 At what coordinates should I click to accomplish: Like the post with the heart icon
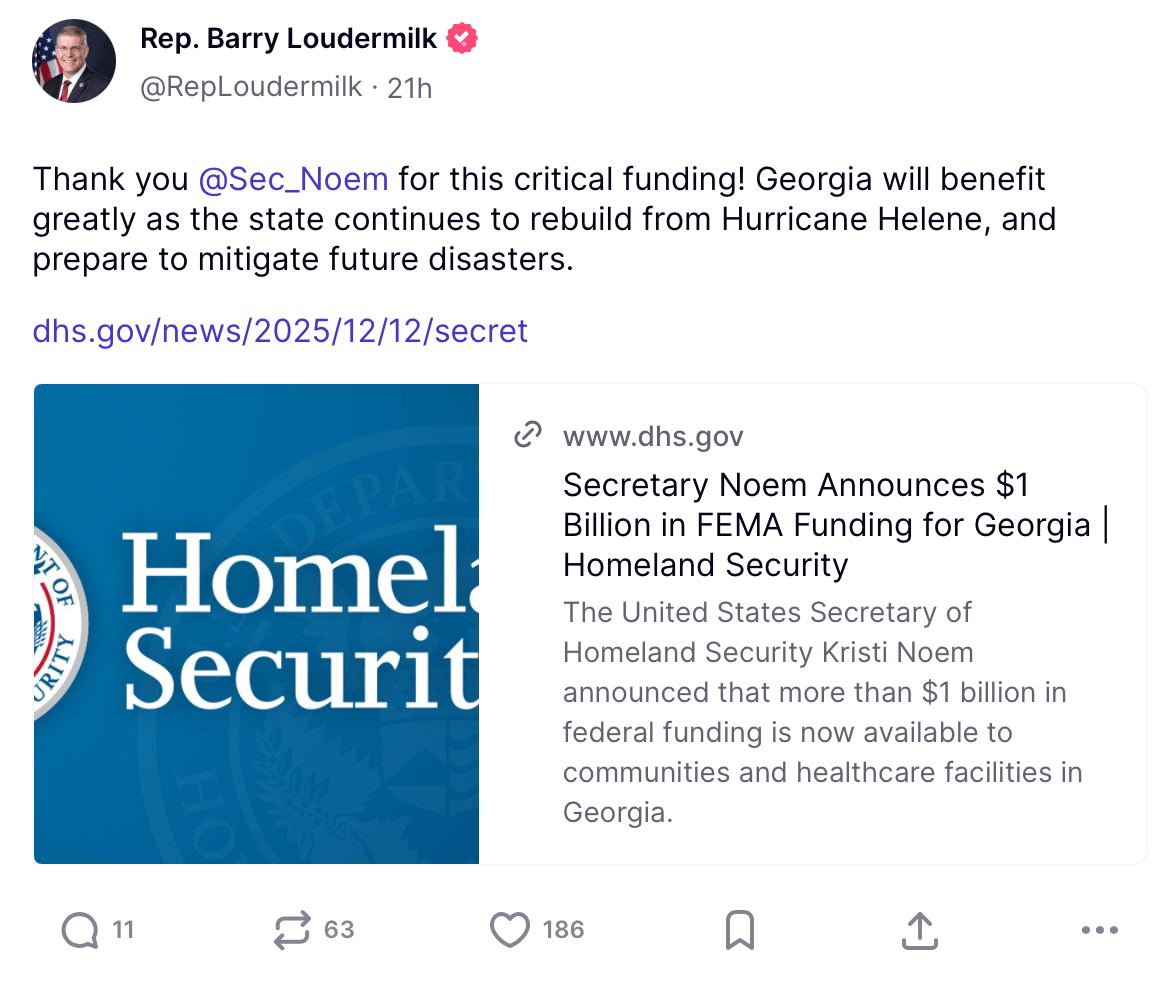point(510,931)
